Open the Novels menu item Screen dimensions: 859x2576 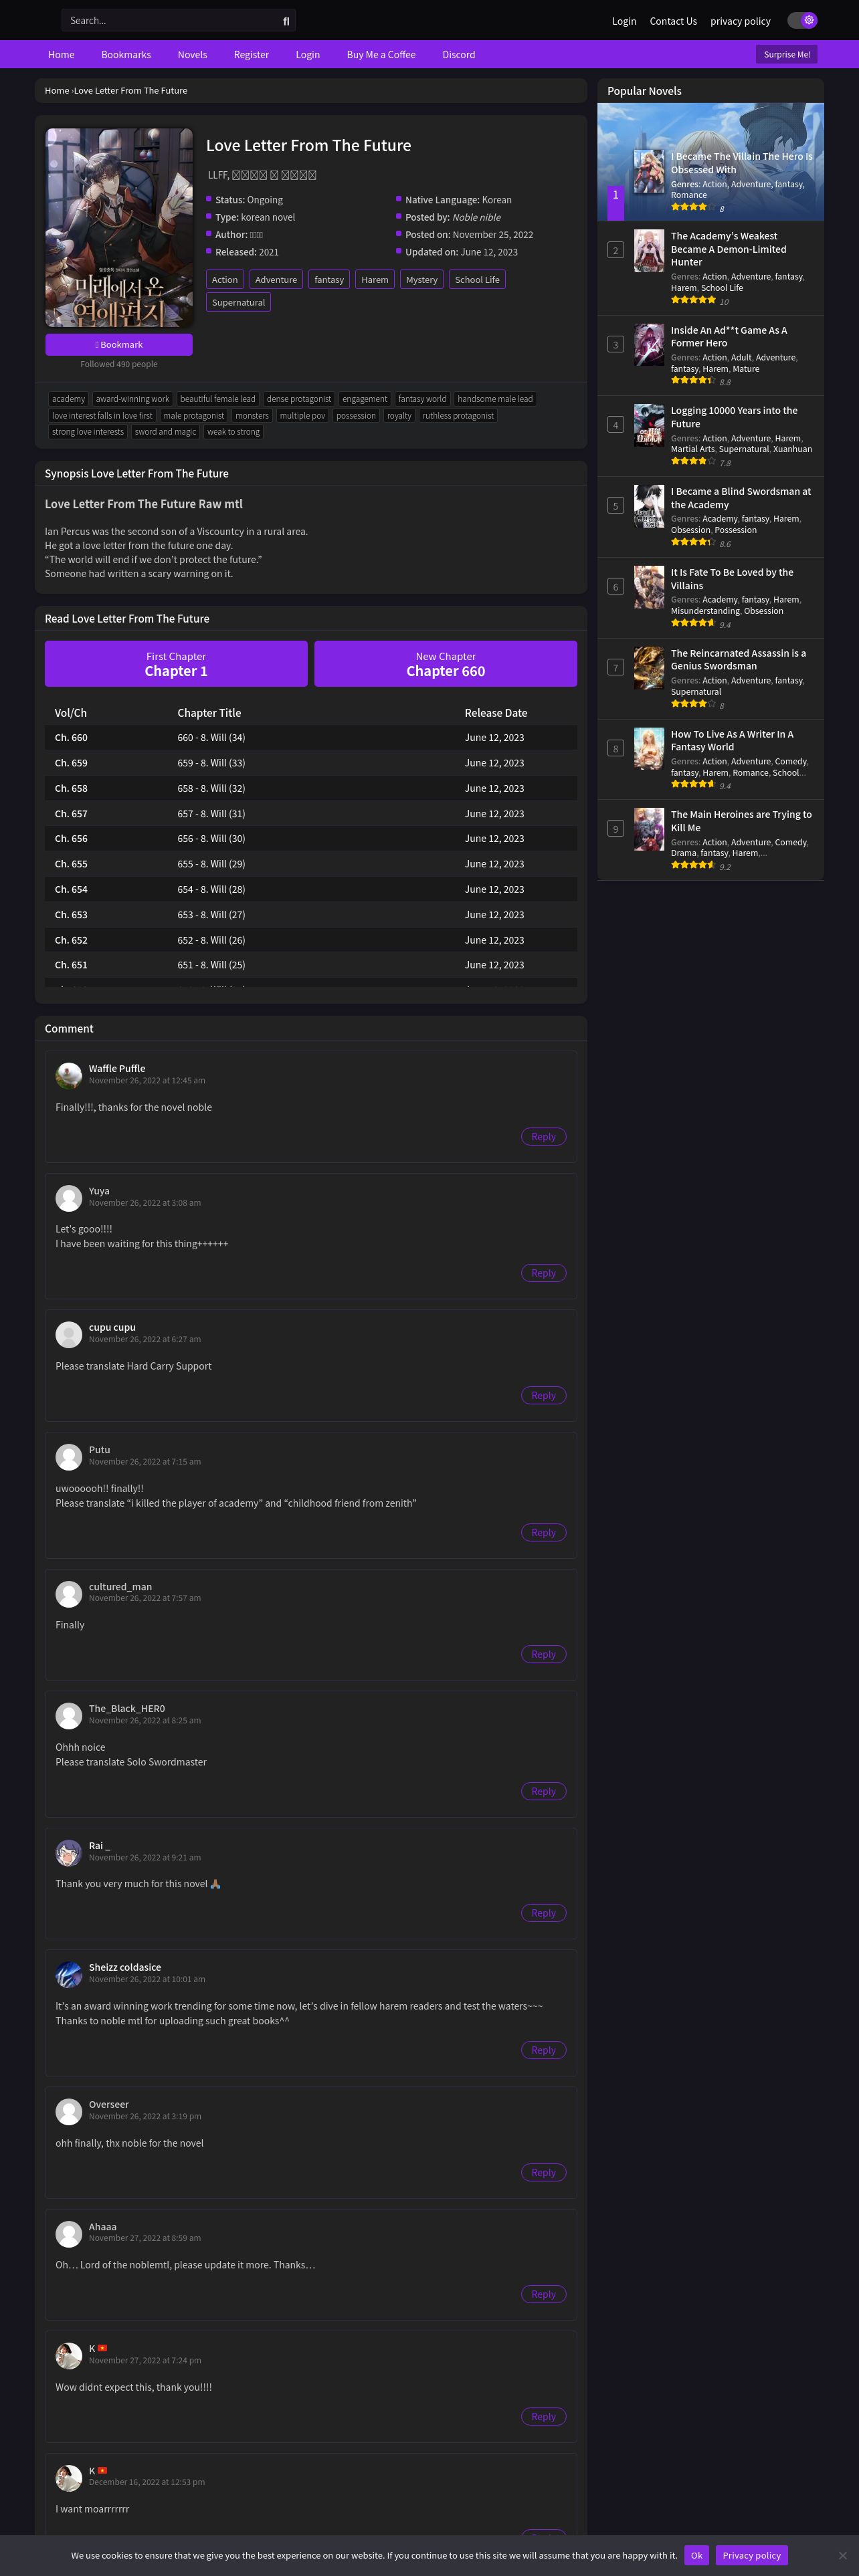[192, 55]
